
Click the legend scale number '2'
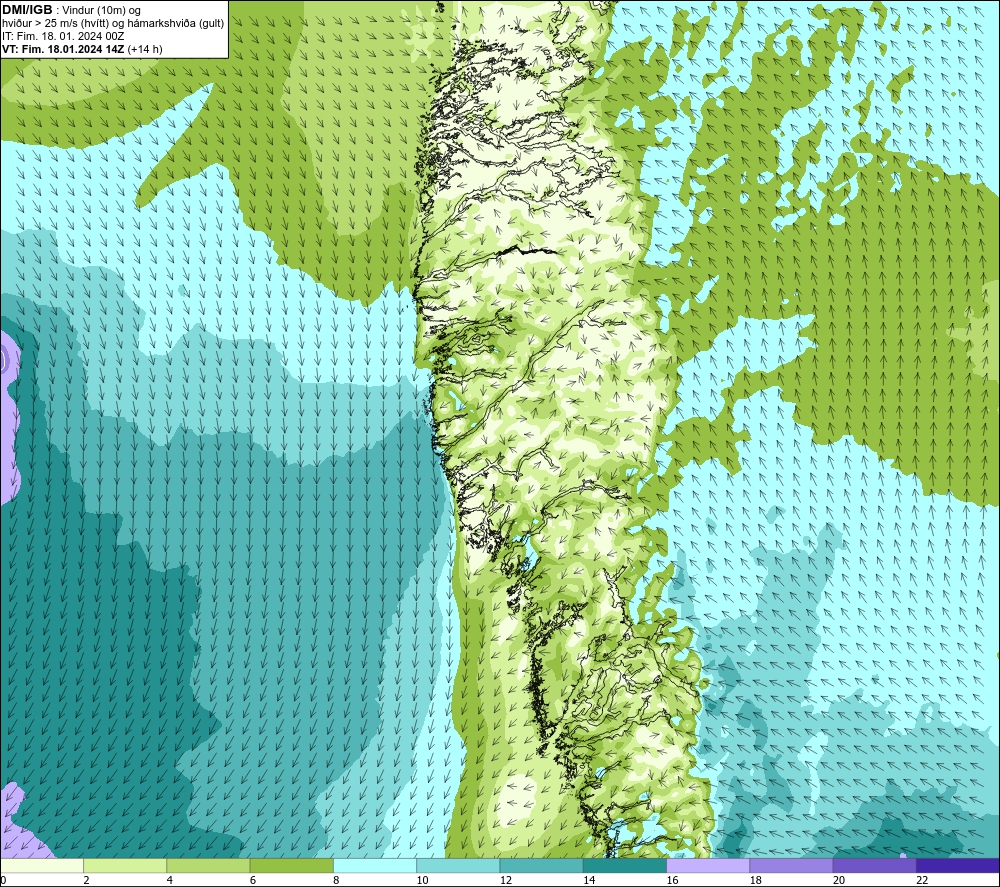pos(86,880)
